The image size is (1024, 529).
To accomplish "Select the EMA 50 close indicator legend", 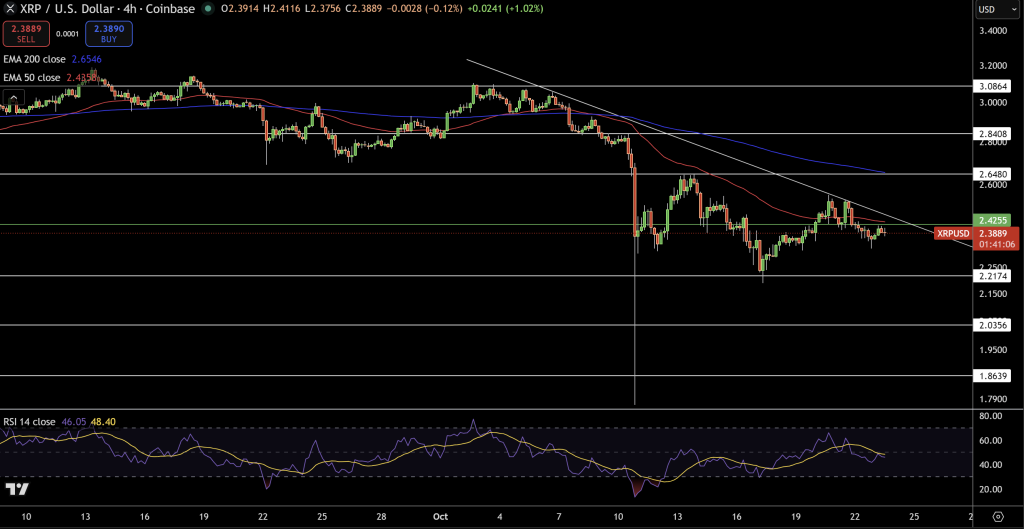I will point(34,77).
